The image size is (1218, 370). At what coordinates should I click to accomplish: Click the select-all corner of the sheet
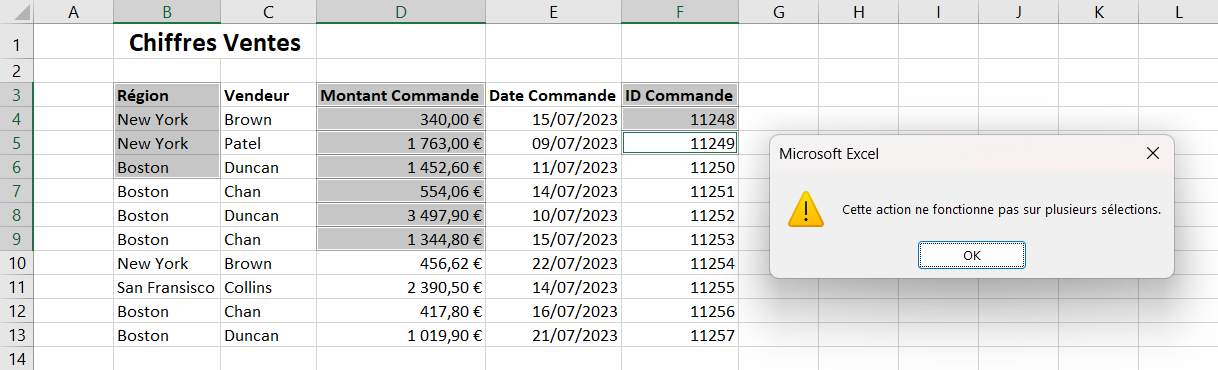click(17, 12)
